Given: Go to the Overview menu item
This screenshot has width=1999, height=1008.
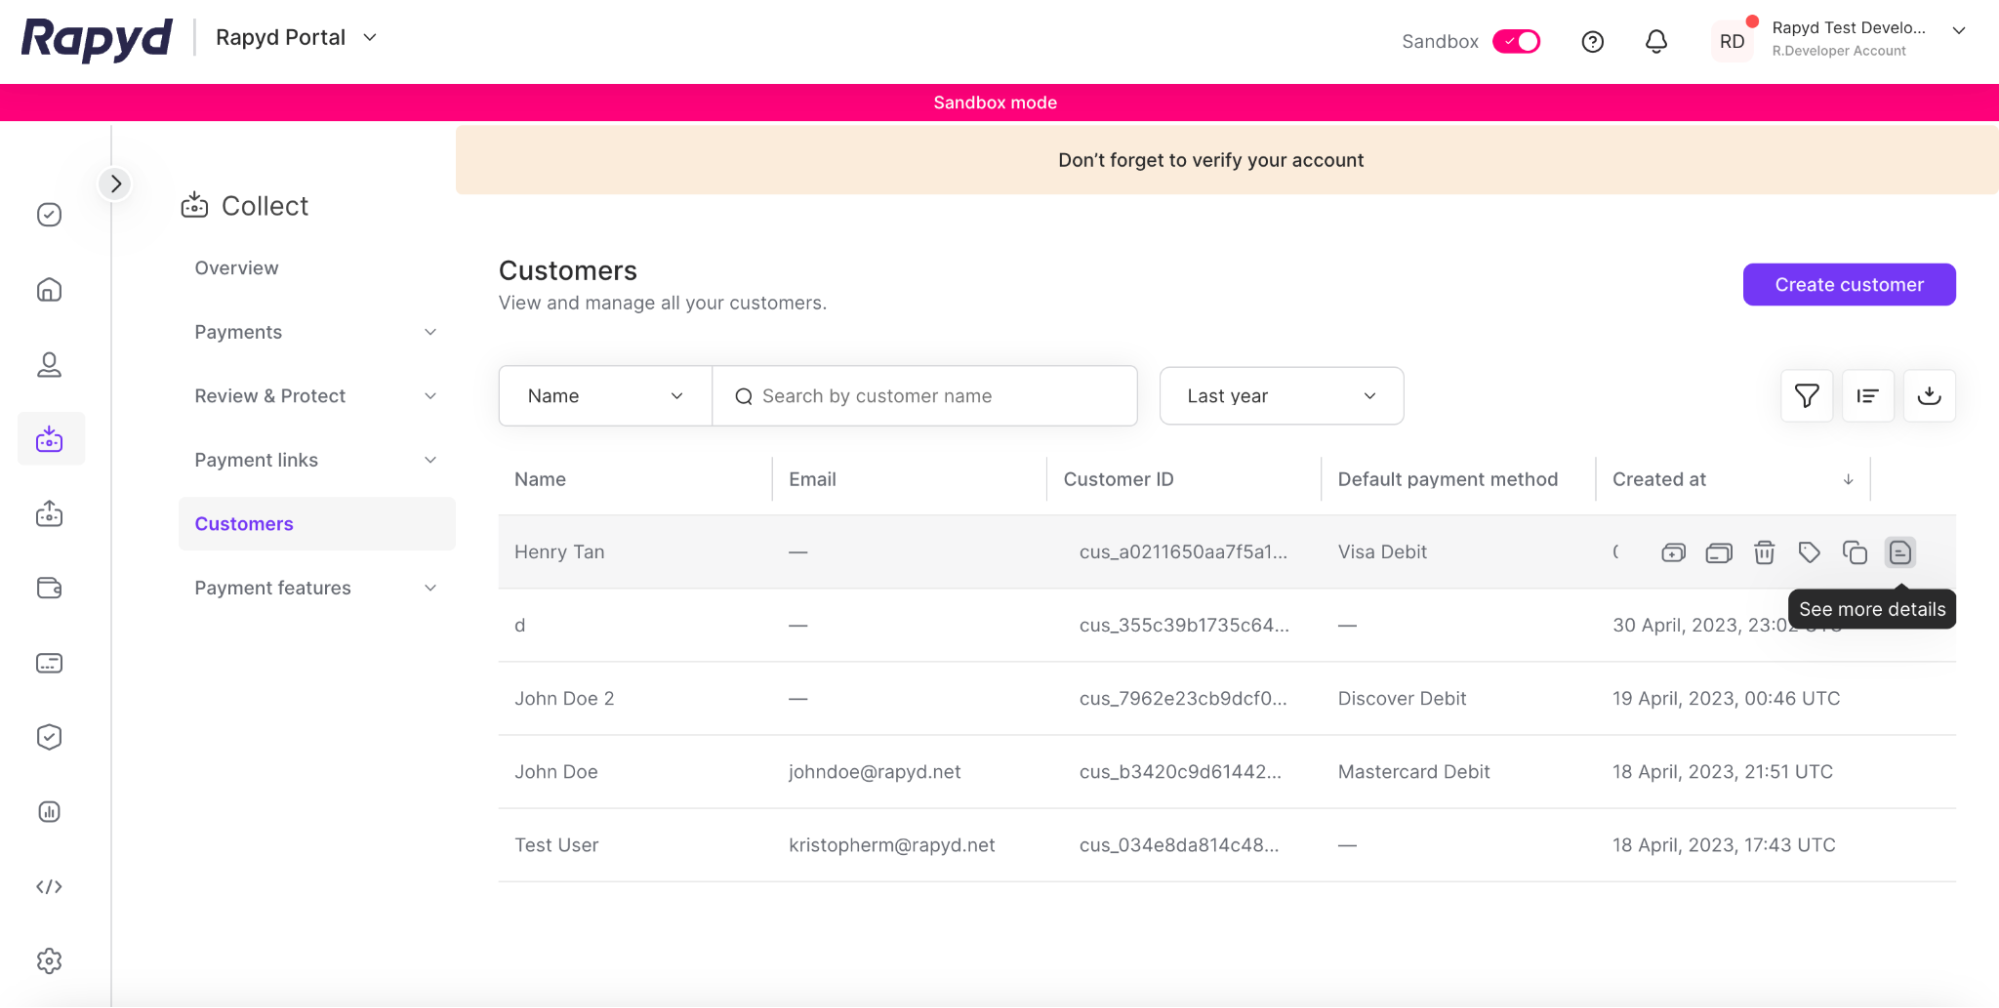Looking at the screenshot, I should 237,268.
